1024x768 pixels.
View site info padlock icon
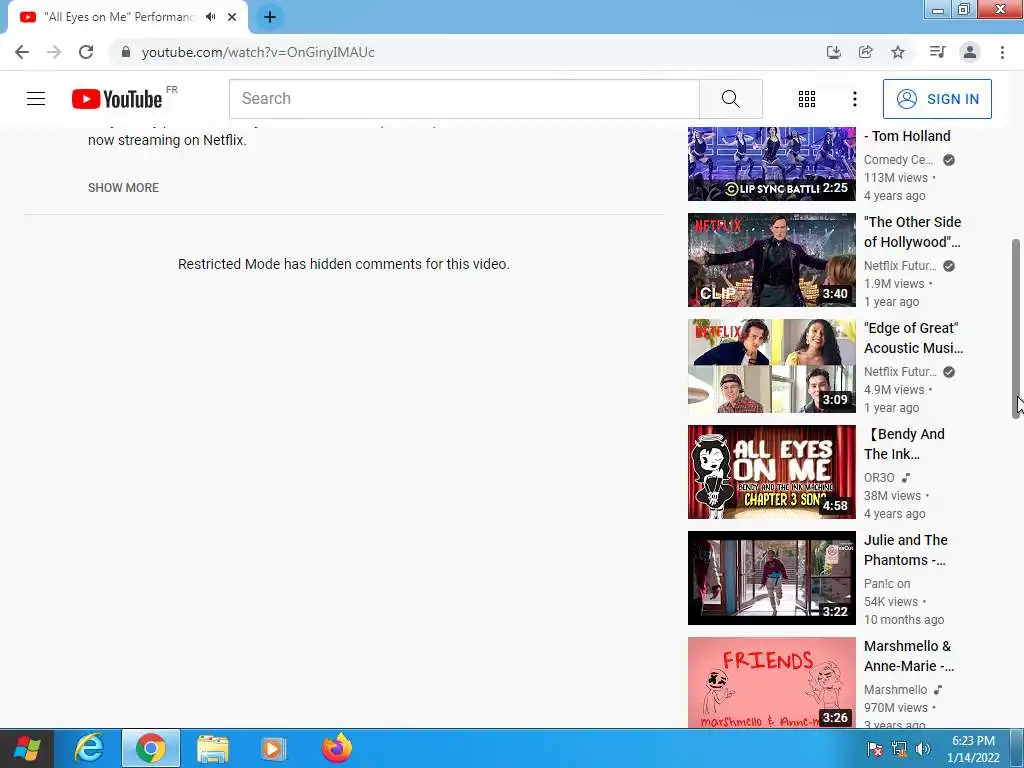[x=126, y=52]
